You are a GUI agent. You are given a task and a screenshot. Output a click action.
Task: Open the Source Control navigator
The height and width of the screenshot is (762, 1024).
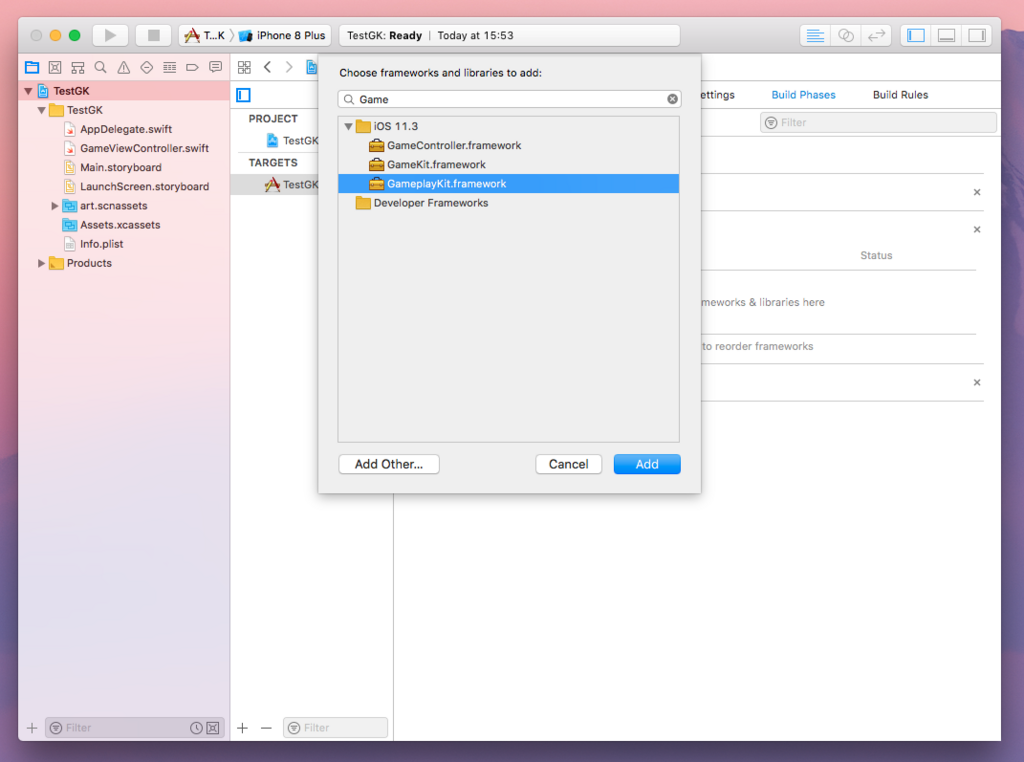click(55, 67)
